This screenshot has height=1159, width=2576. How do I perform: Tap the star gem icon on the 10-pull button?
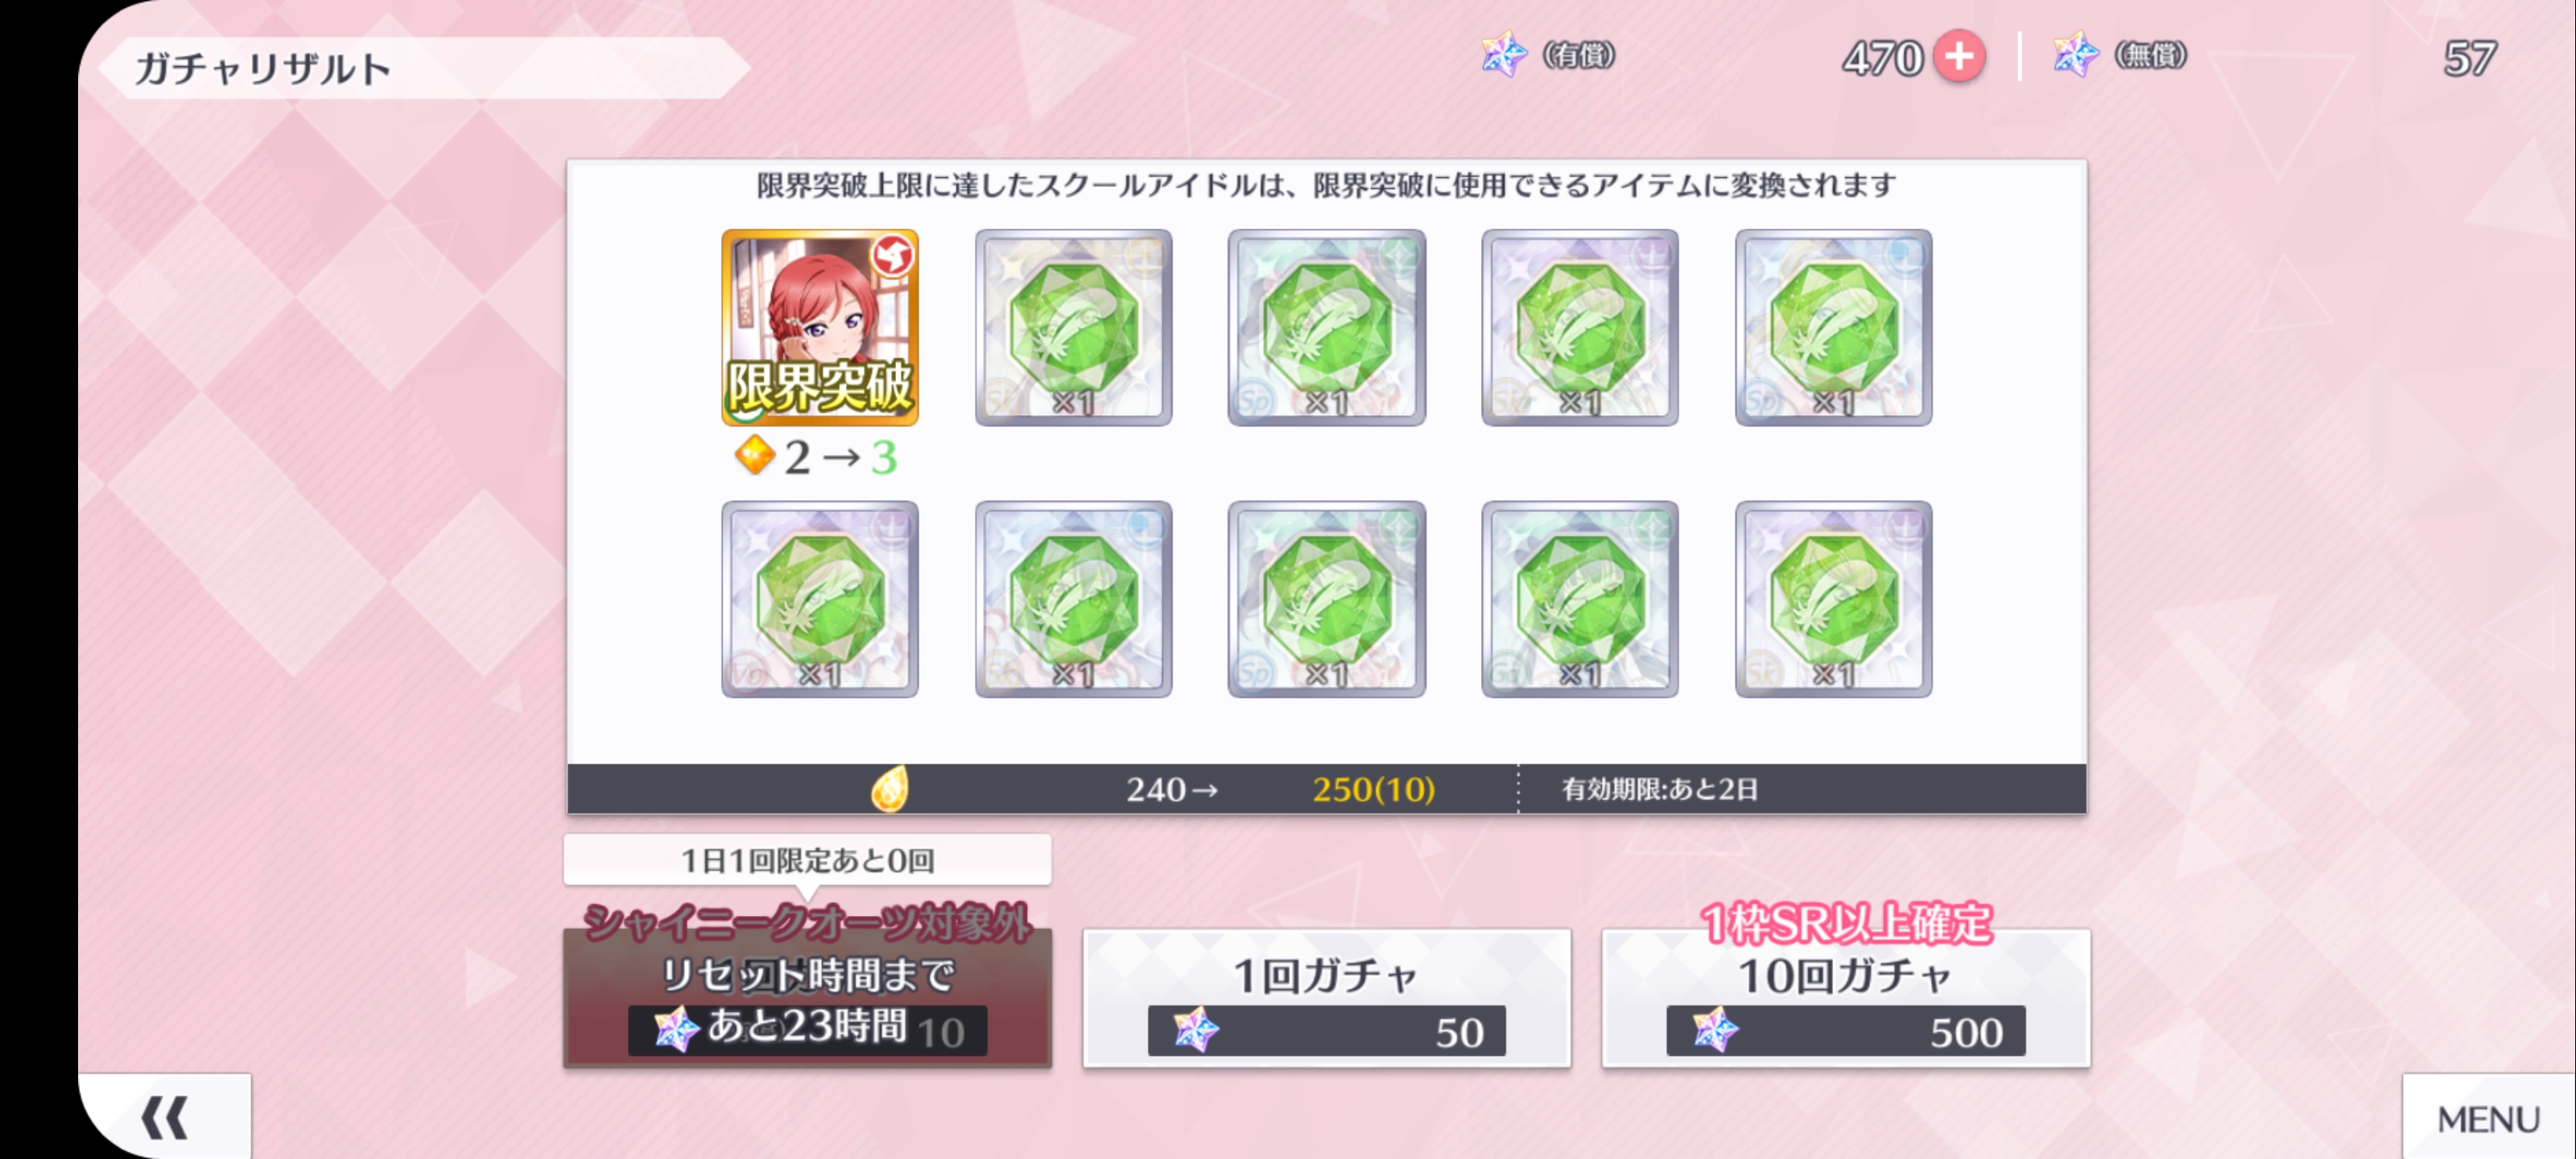coord(1714,1030)
